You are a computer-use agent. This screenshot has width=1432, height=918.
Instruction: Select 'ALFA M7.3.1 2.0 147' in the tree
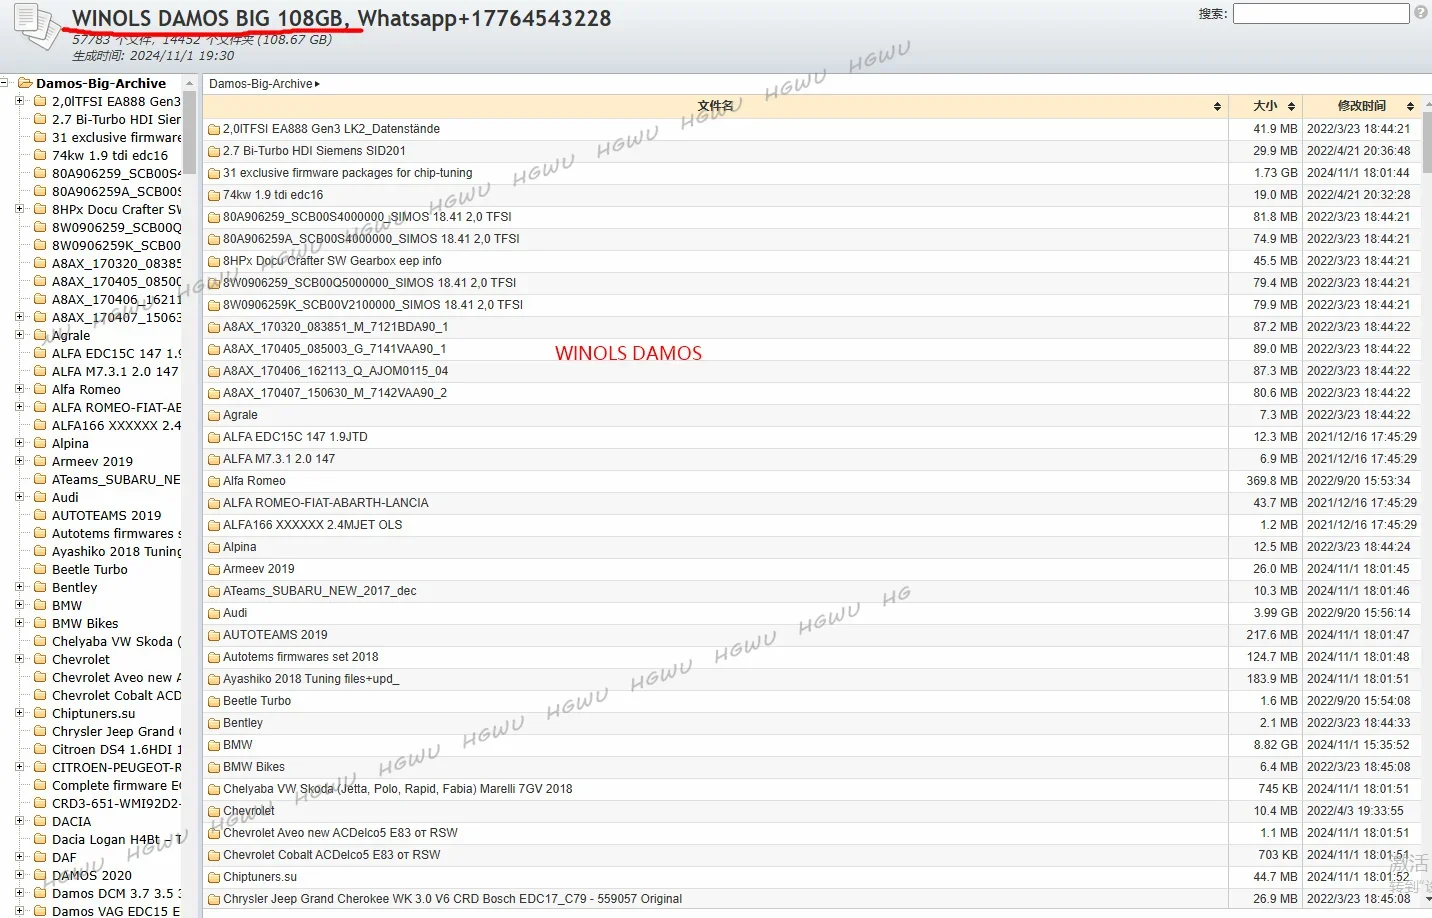pyautogui.click(x=115, y=371)
